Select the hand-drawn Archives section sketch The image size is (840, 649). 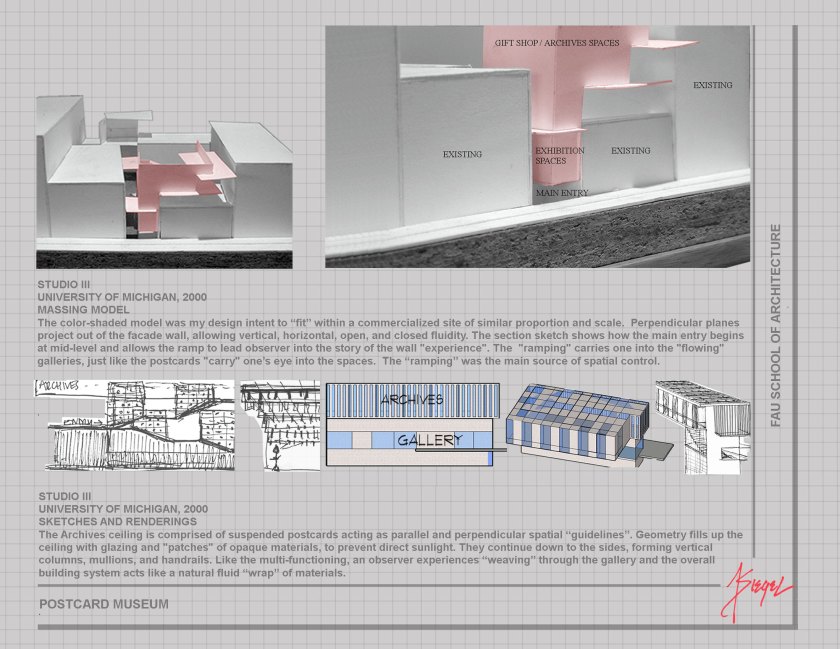click(x=135, y=425)
